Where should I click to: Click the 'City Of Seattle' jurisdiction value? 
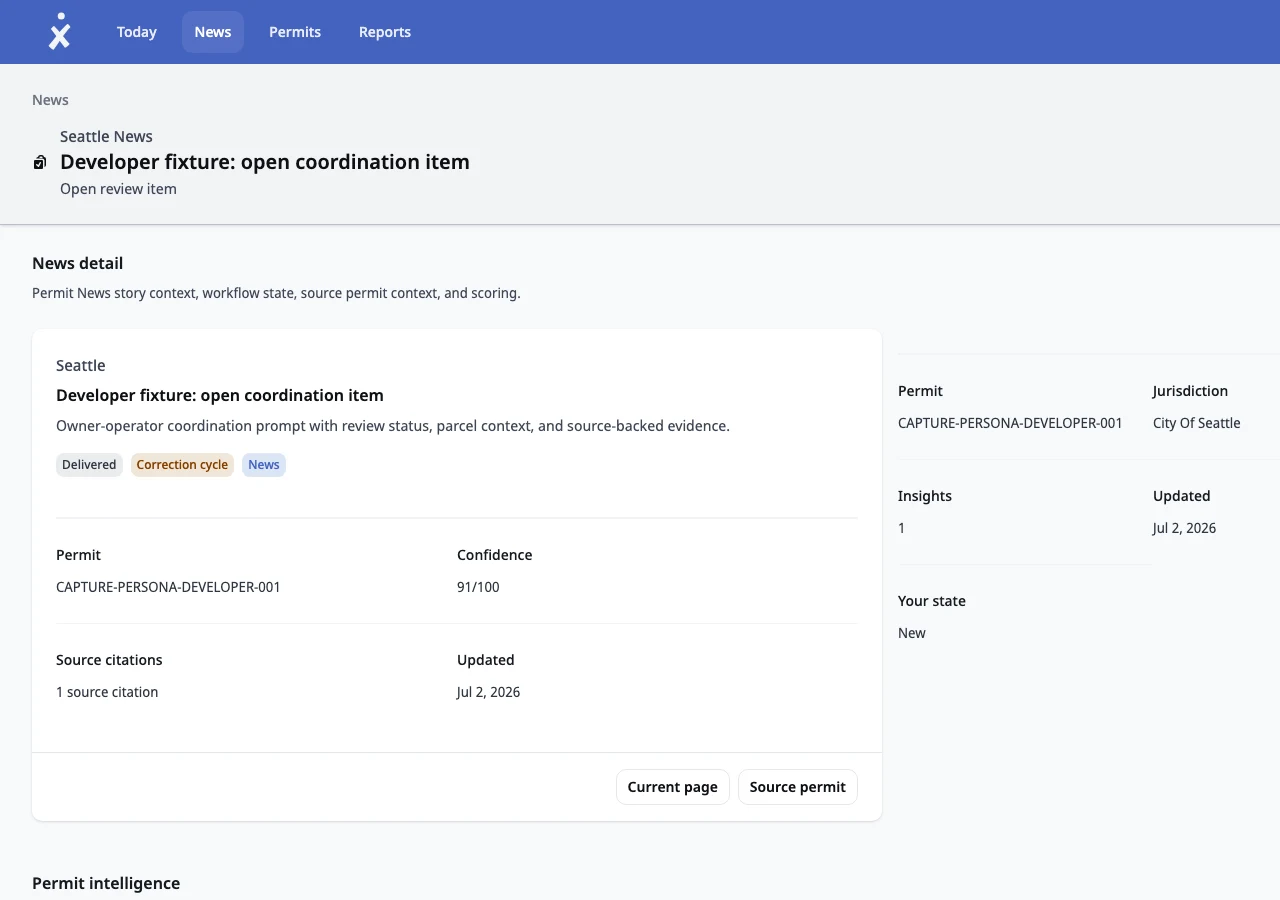tap(1197, 423)
